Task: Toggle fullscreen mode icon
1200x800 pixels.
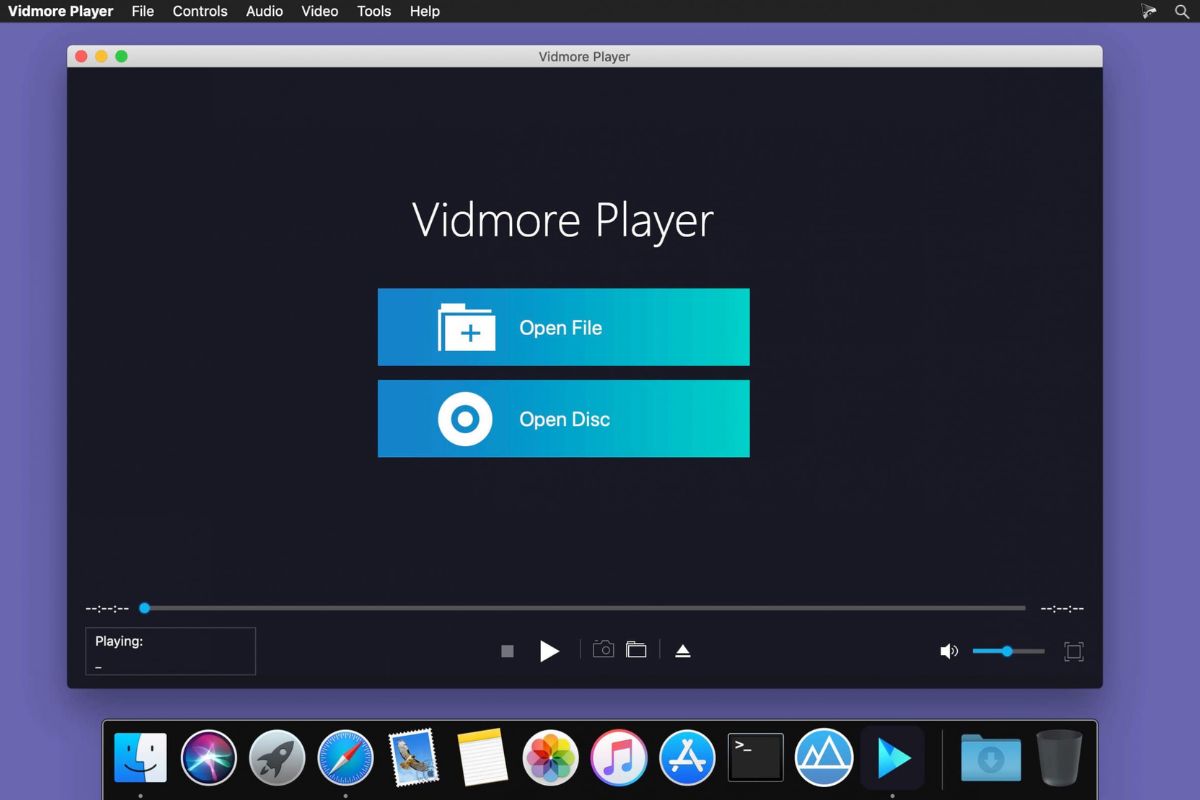Action: click(x=1073, y=651)
